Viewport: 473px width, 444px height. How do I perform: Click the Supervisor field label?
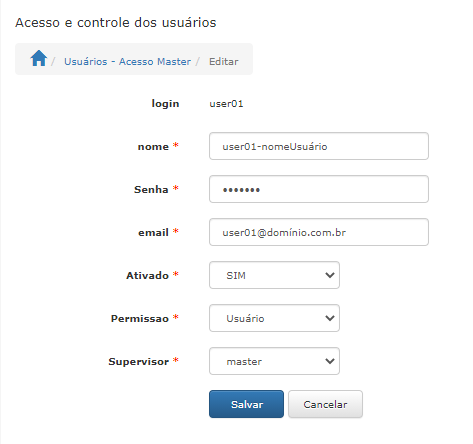pyautogui.click(x=139, y=361)
